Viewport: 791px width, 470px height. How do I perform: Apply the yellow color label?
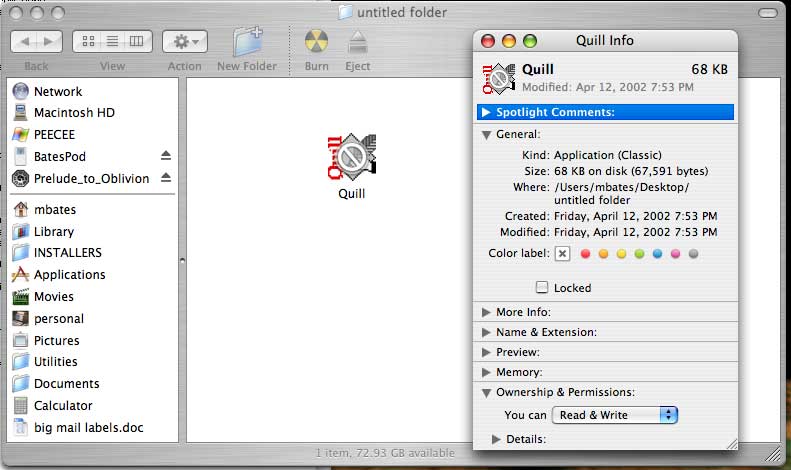click(622, 254)
